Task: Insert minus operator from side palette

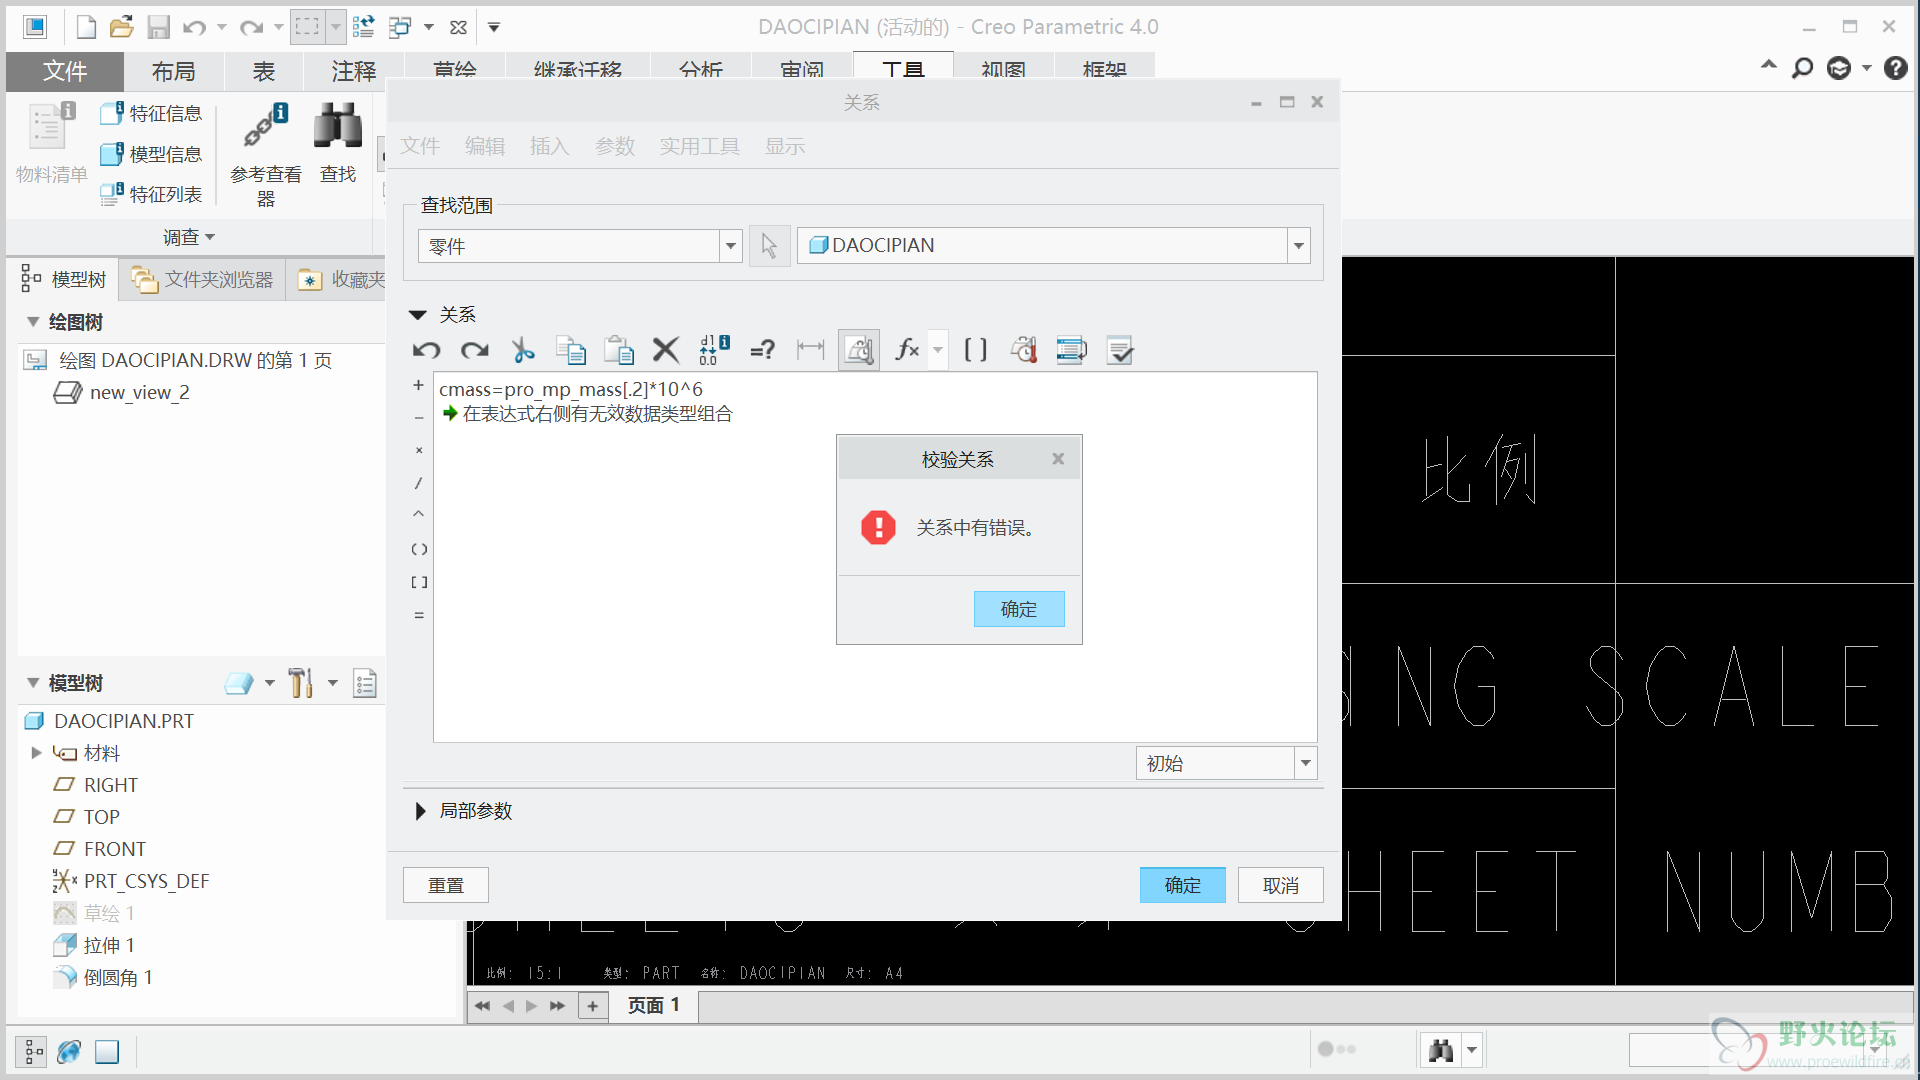Action: pos(419,417)
